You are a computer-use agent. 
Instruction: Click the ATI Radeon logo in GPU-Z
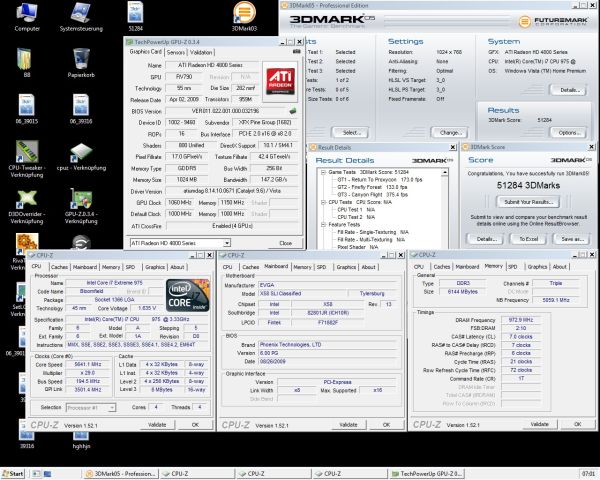(x=280, y=81)
